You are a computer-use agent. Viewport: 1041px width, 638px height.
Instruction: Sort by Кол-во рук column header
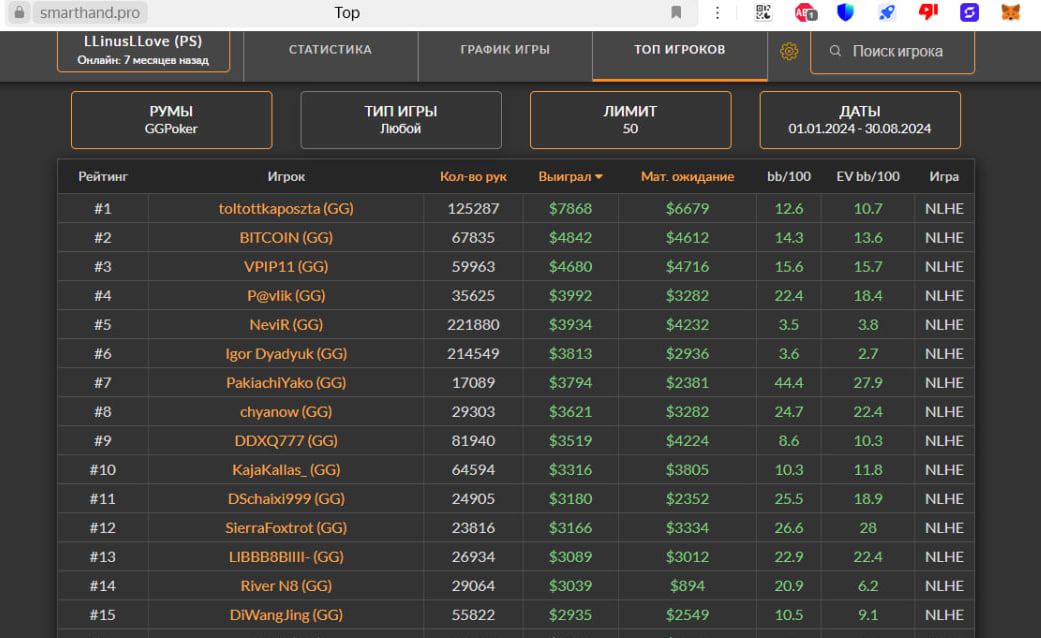pyautogui.click(x=473, y=177)
